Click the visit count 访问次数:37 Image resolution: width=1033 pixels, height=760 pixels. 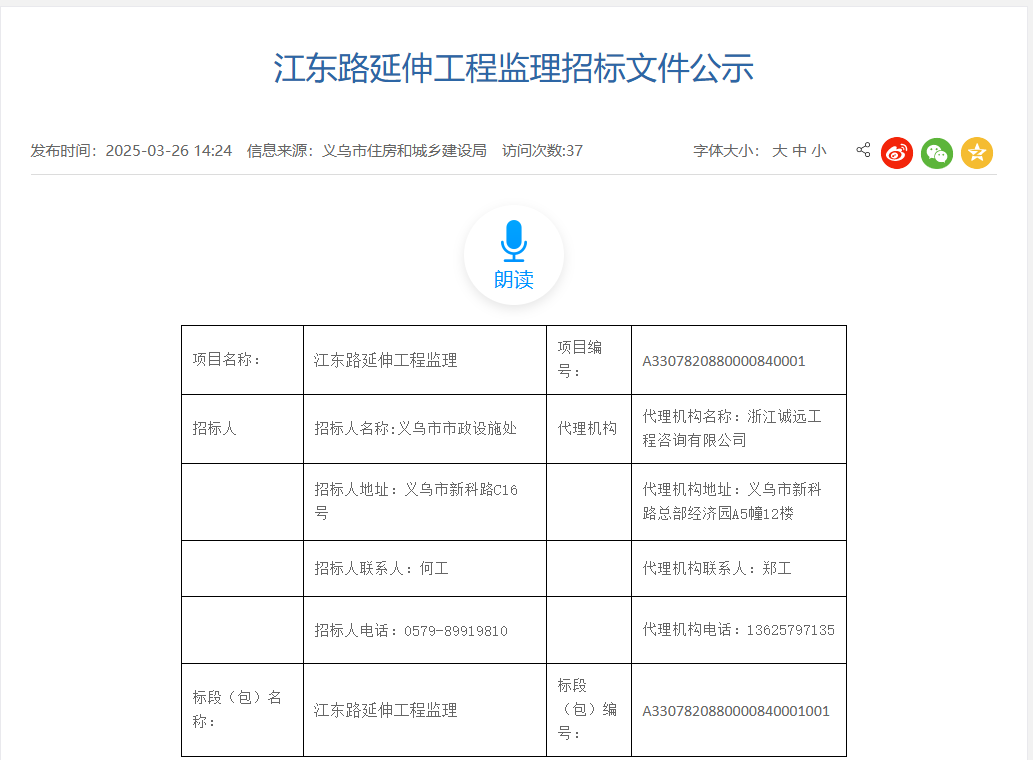coord(542,151)
